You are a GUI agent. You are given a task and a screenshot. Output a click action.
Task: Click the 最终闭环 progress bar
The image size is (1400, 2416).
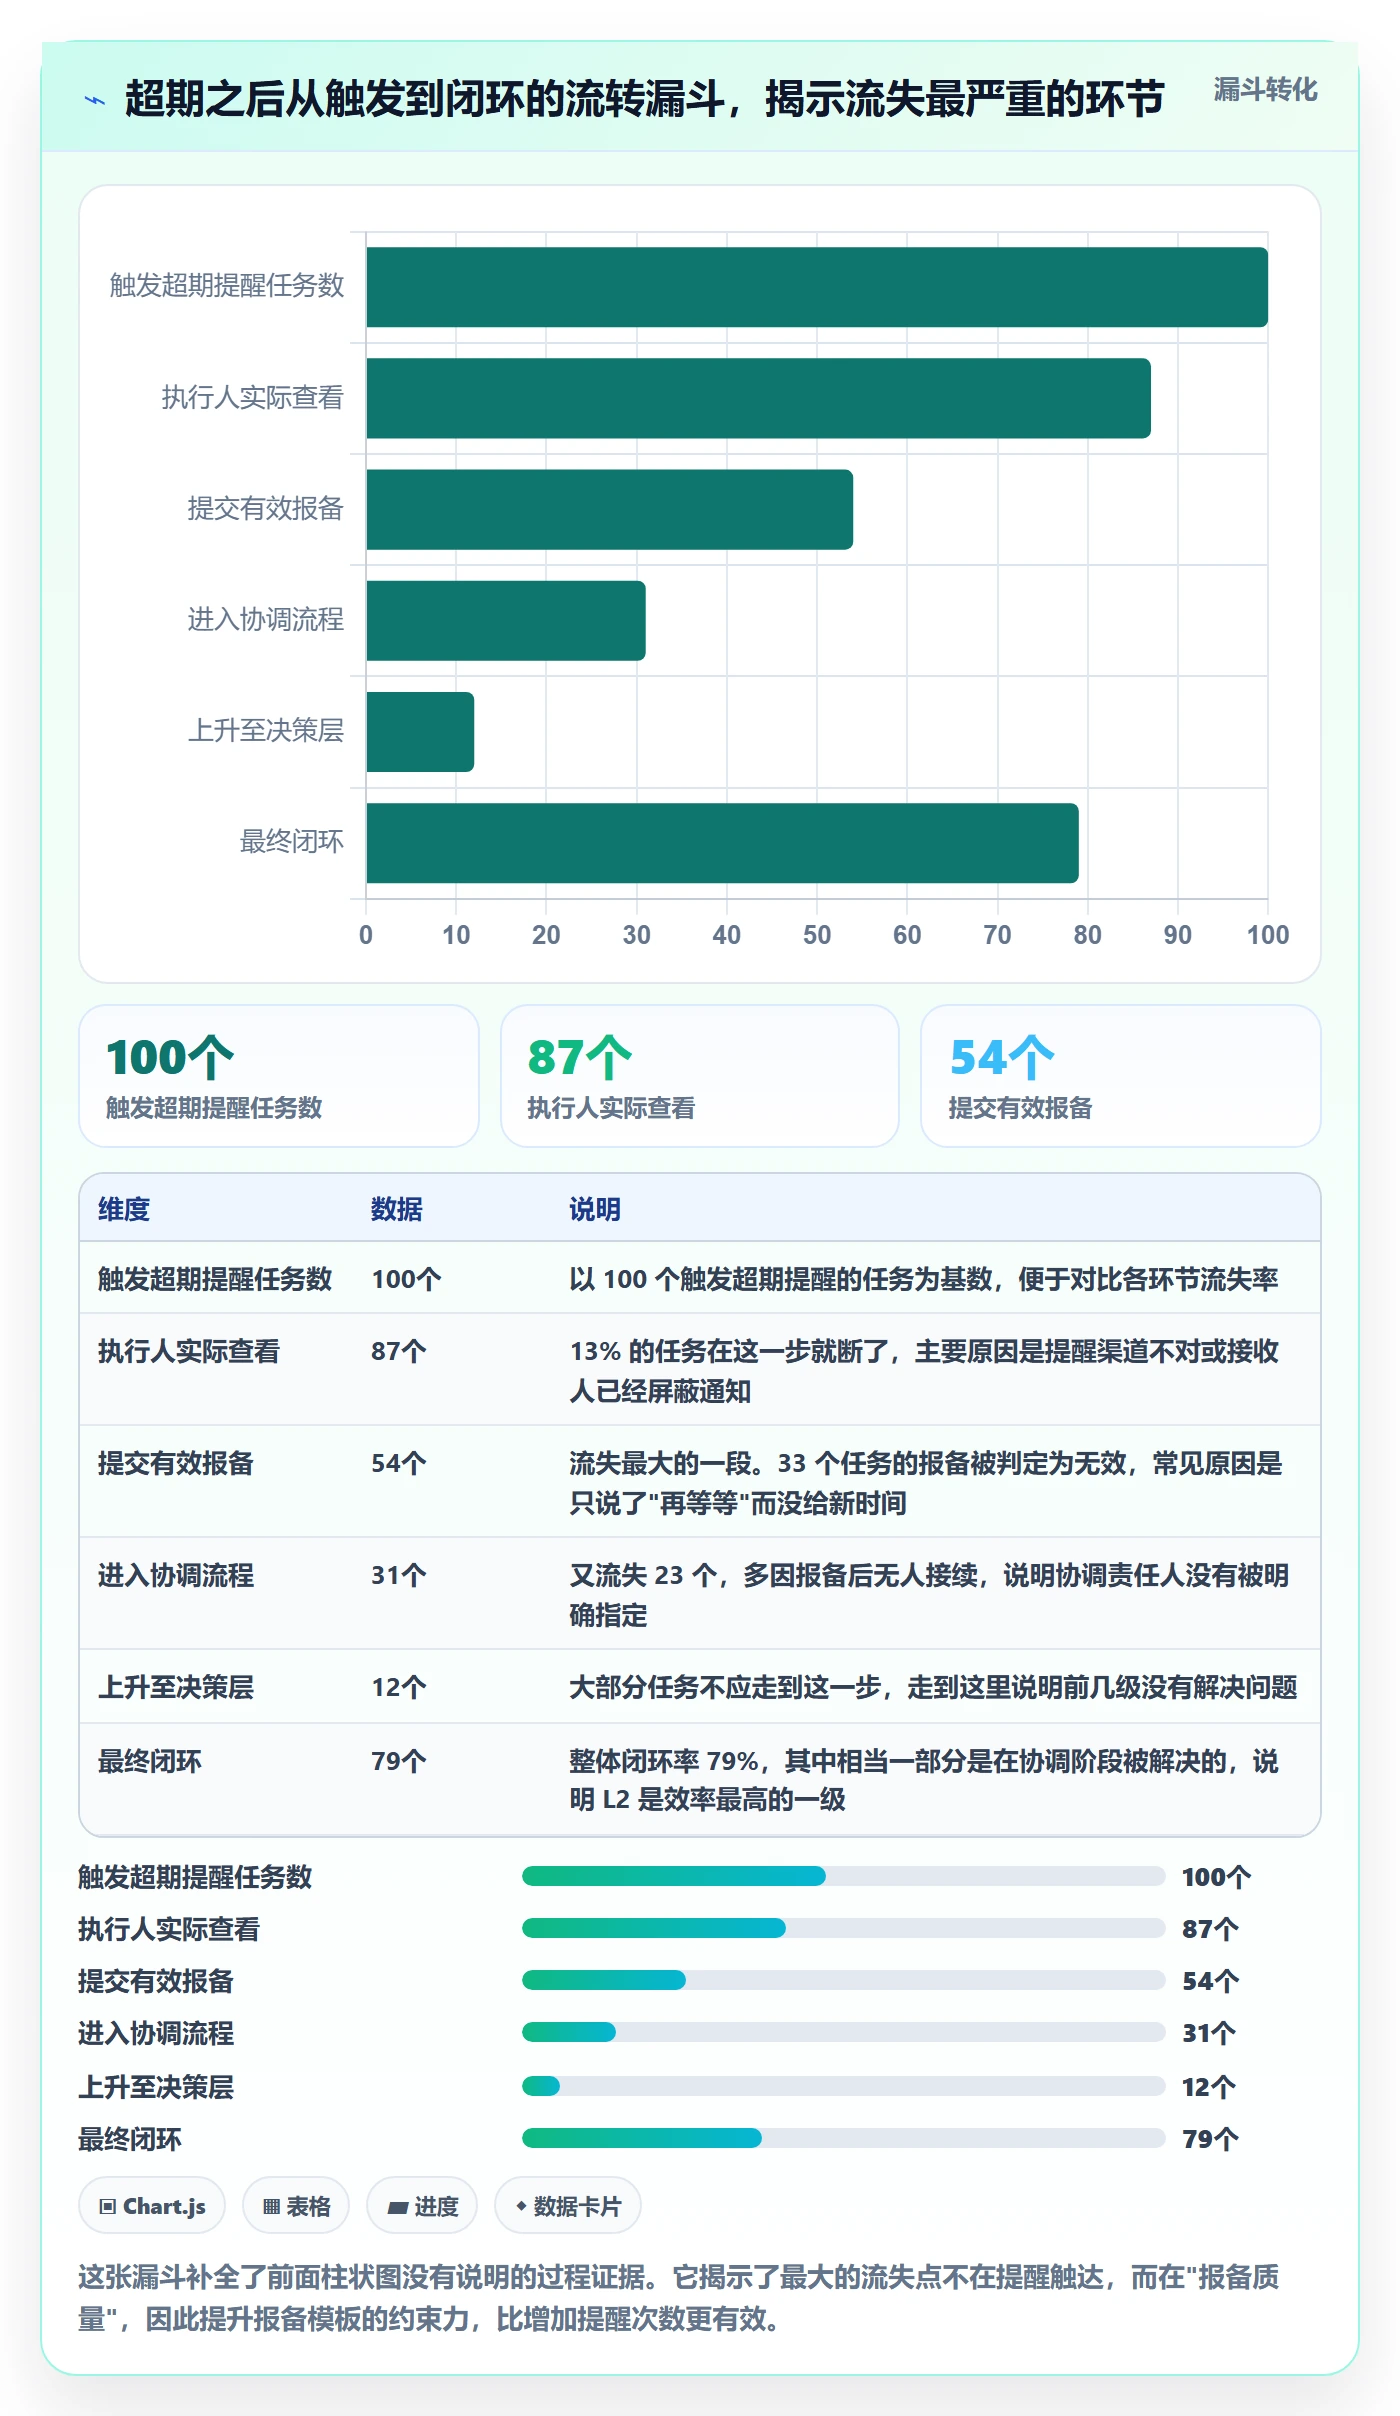844,2138
